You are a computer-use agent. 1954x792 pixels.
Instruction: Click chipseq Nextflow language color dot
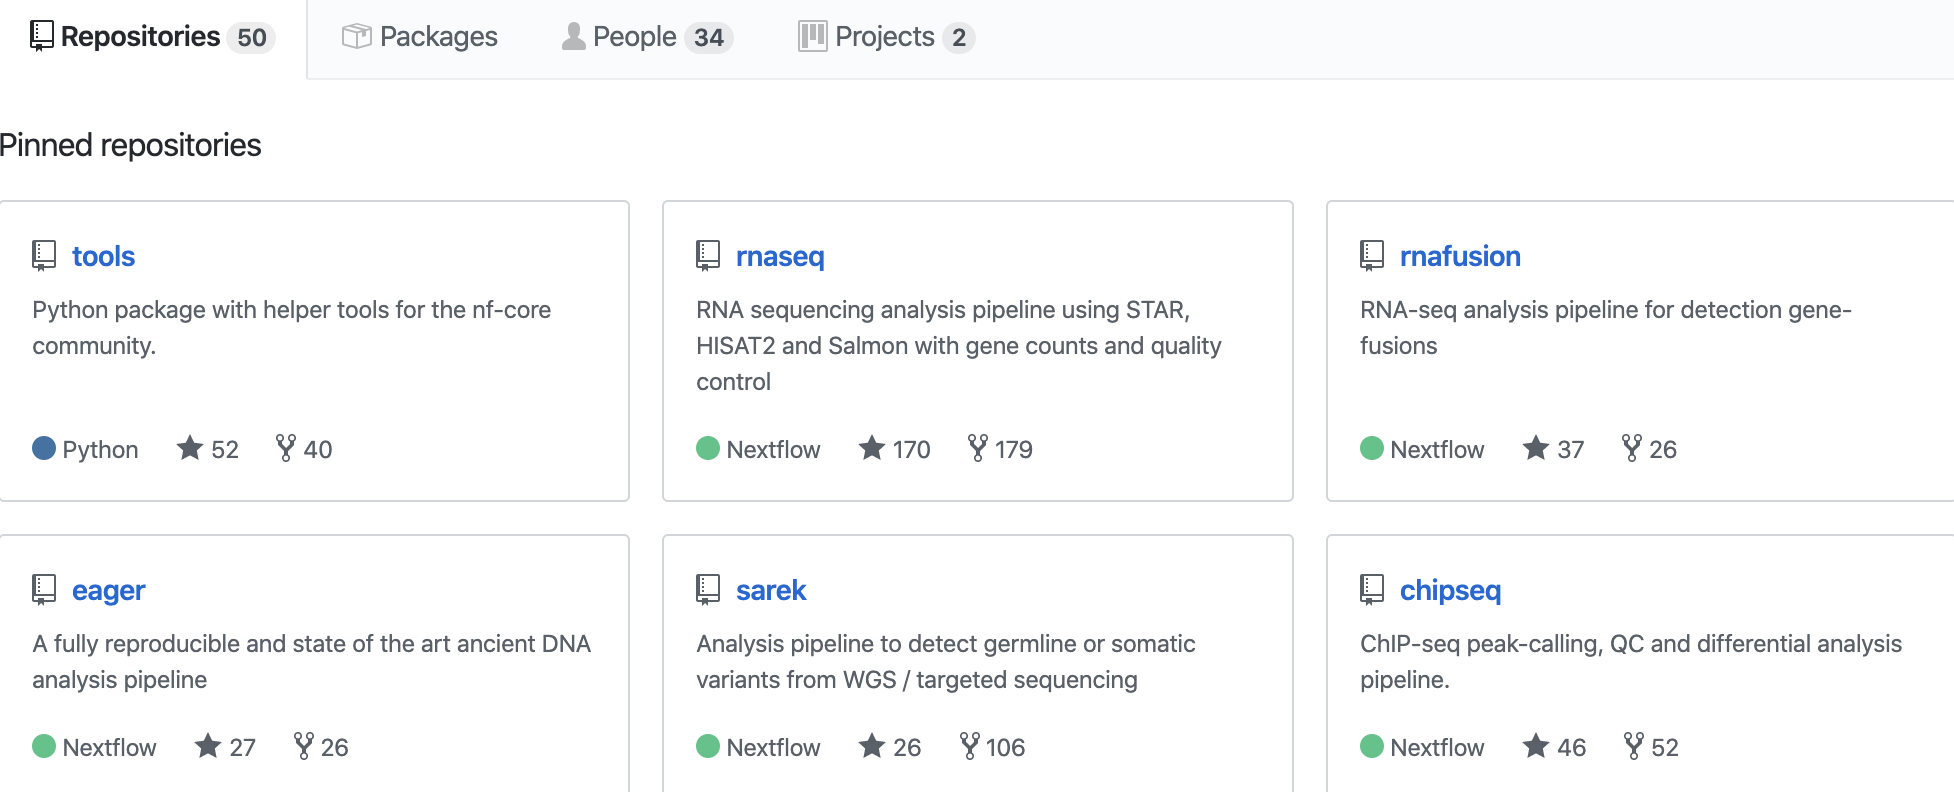click(1372, 746)
